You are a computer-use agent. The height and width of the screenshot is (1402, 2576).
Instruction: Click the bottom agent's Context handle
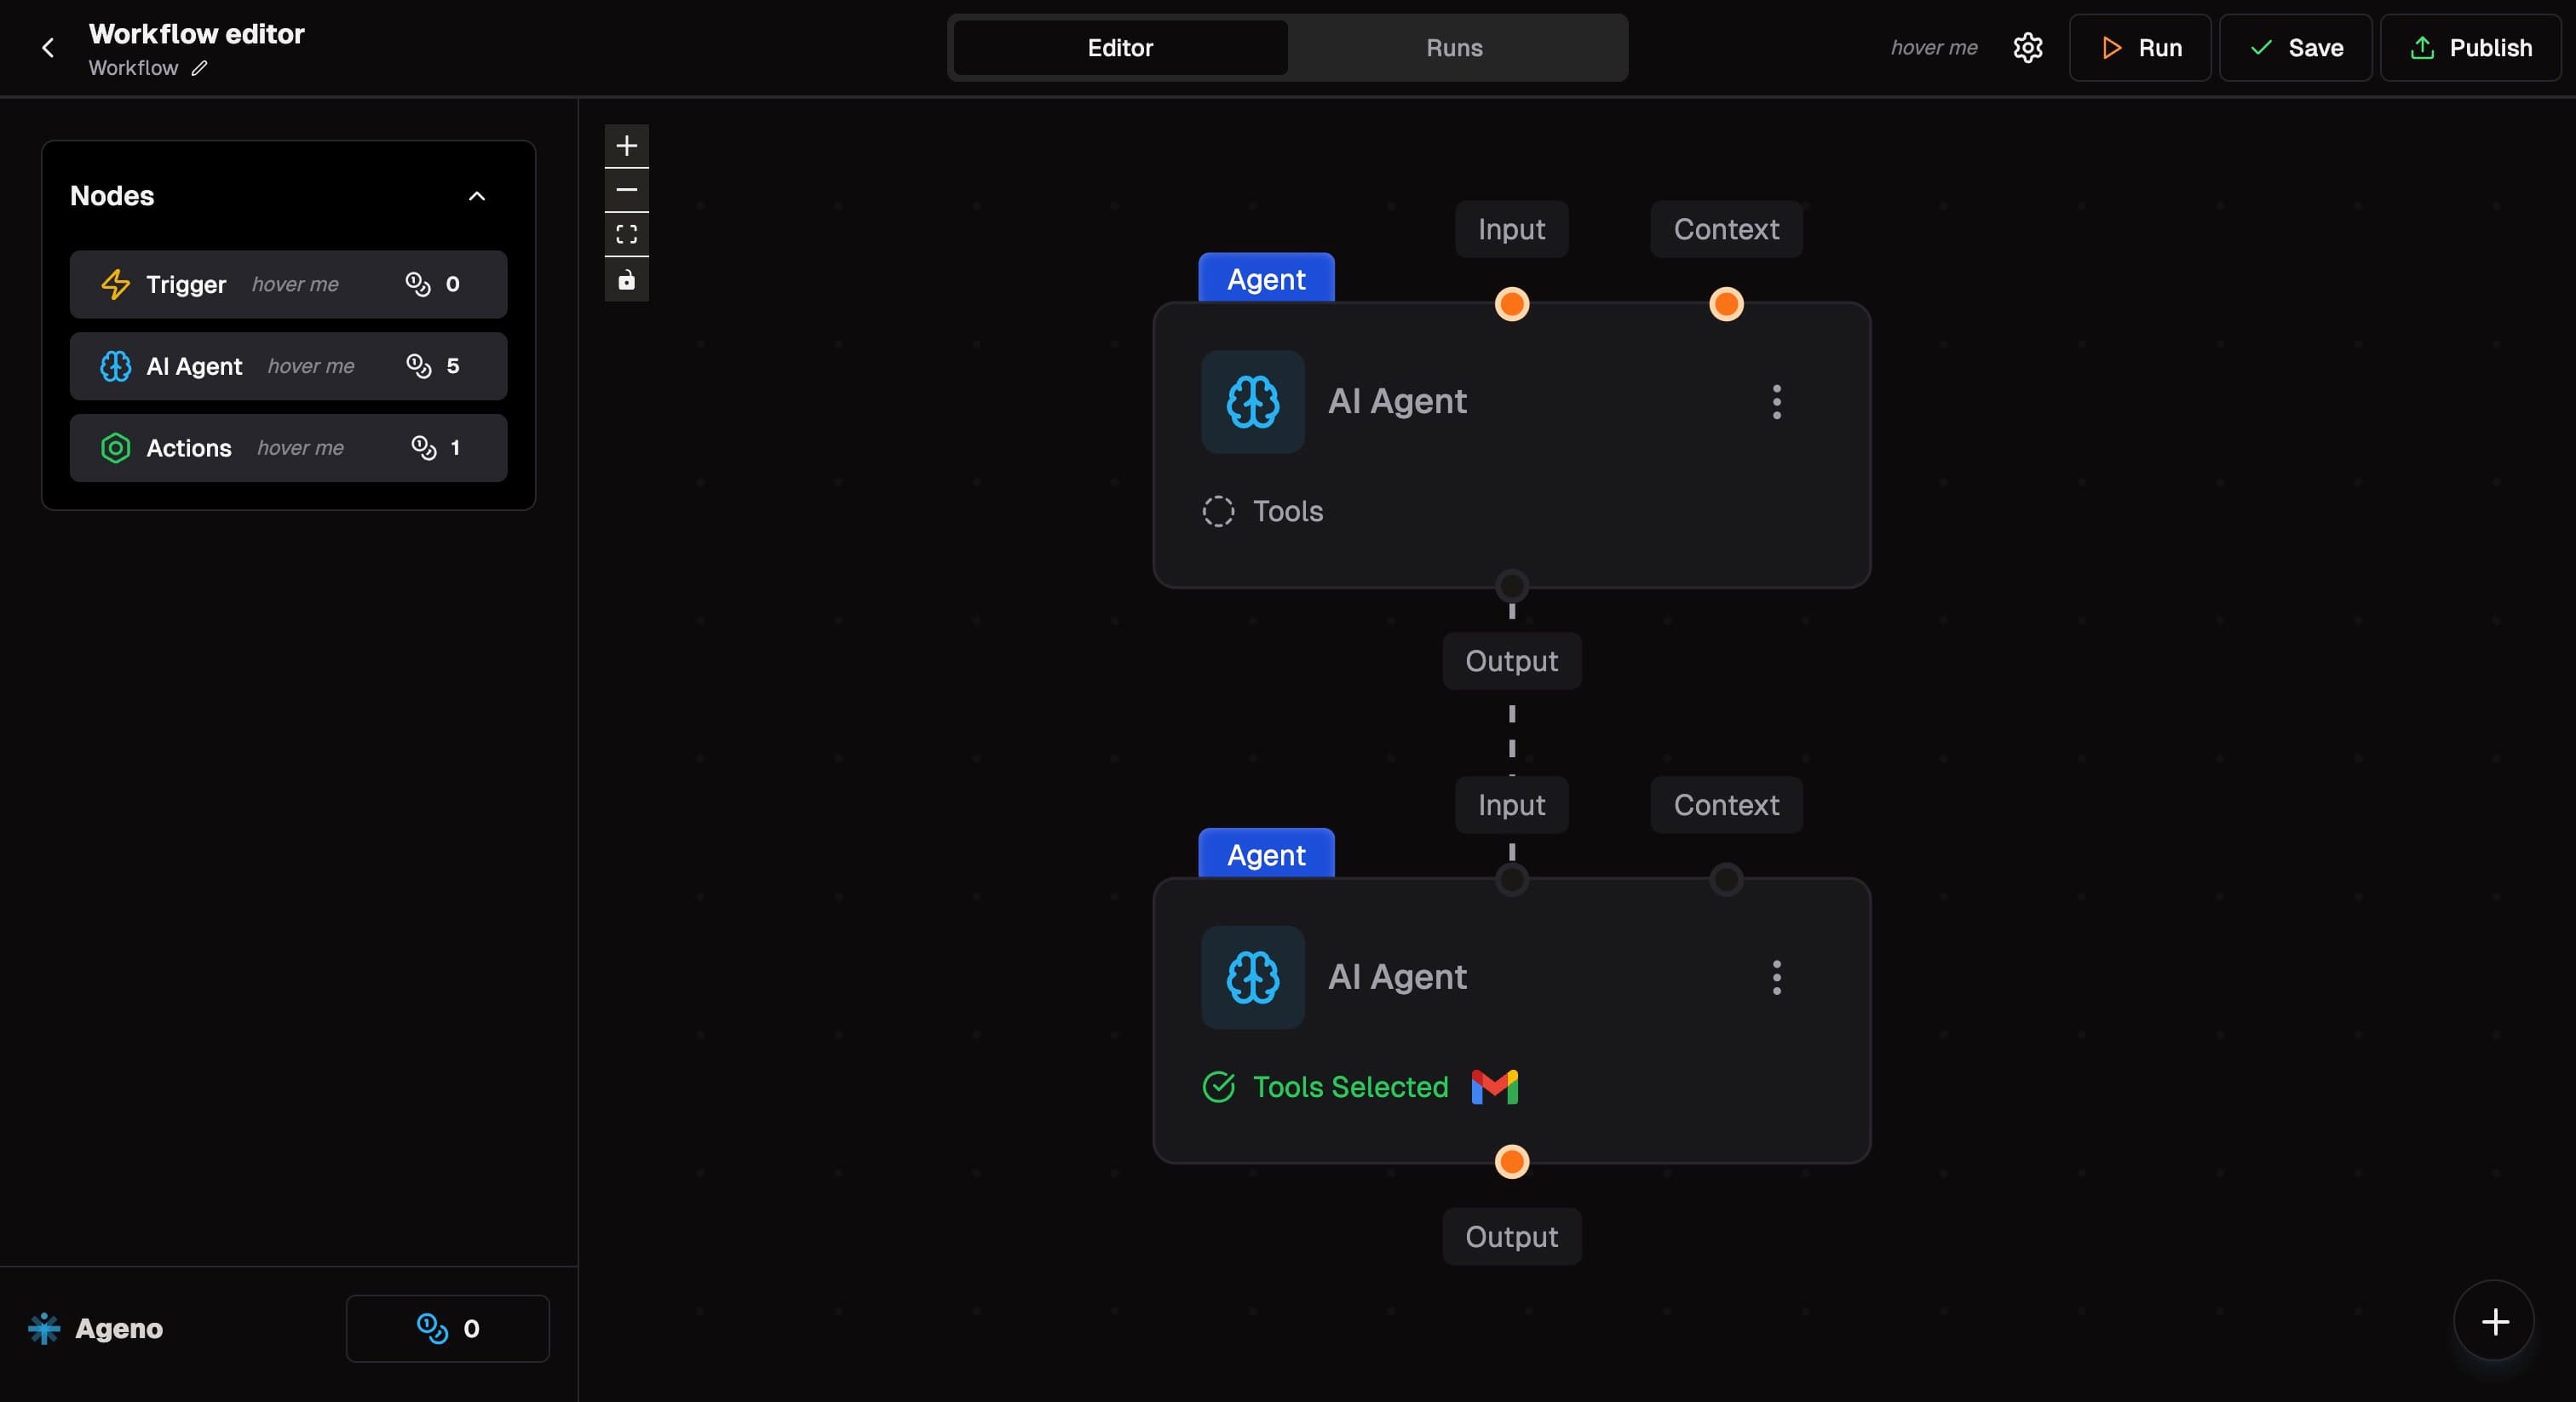click(x=1726, y=880)
